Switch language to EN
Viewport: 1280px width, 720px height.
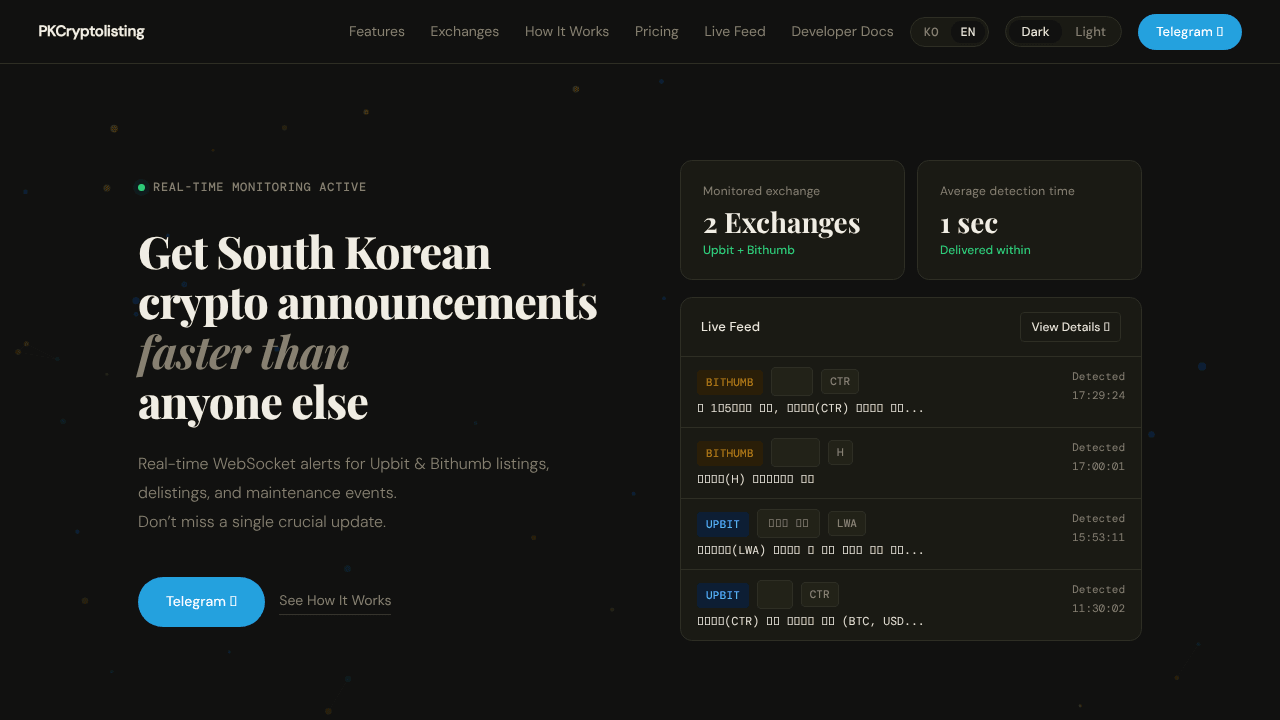[968, 32]
